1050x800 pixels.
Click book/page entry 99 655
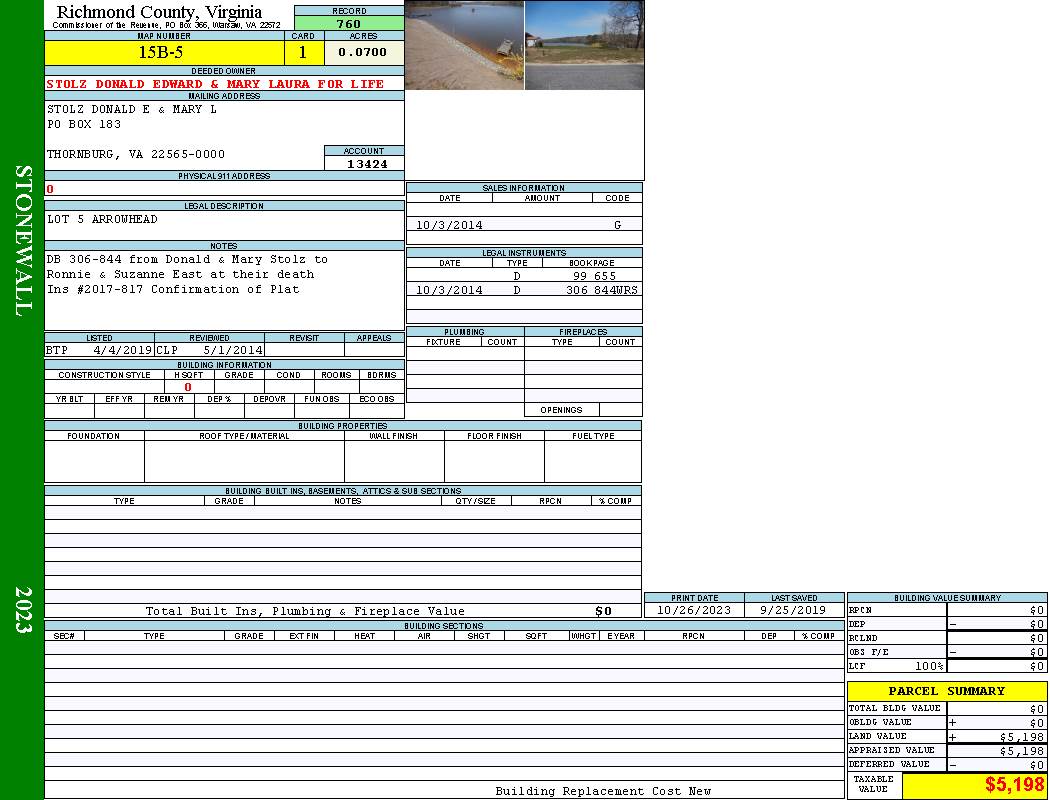[x=594, y=276]
